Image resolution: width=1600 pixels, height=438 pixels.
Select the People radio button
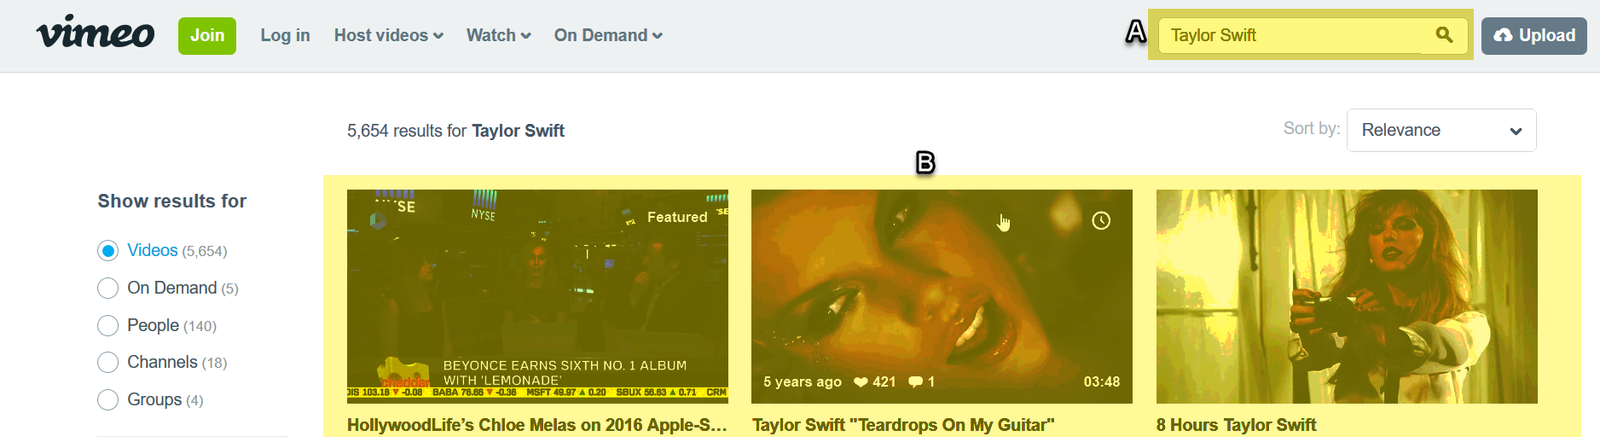coord(108,326)
